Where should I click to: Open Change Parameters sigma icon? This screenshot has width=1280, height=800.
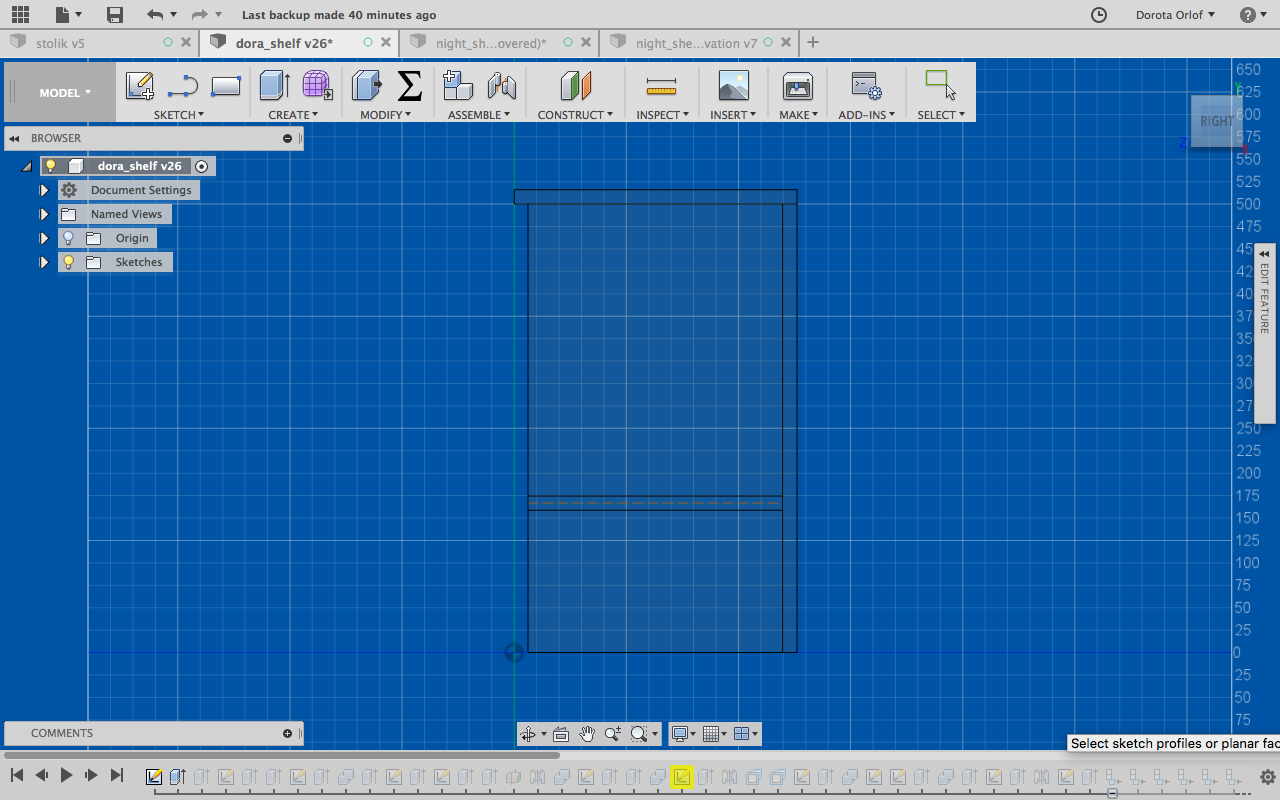[x=410, y=86]
